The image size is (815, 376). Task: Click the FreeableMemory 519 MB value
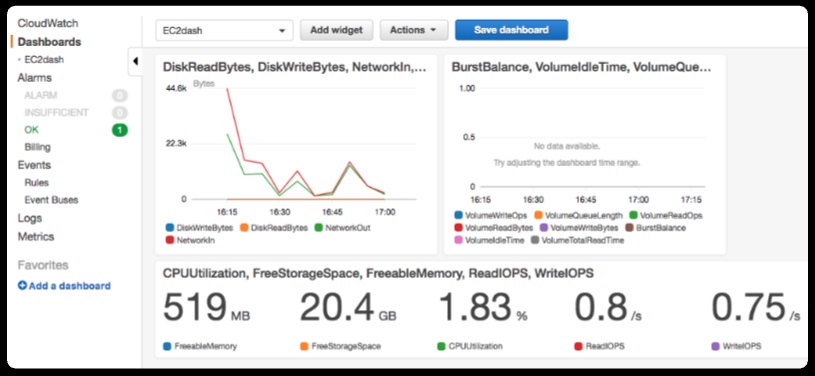click(x=206, y=307)
